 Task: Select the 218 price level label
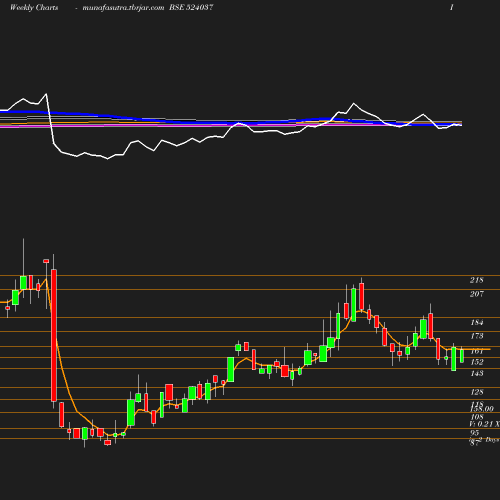(x=477, y=280)
